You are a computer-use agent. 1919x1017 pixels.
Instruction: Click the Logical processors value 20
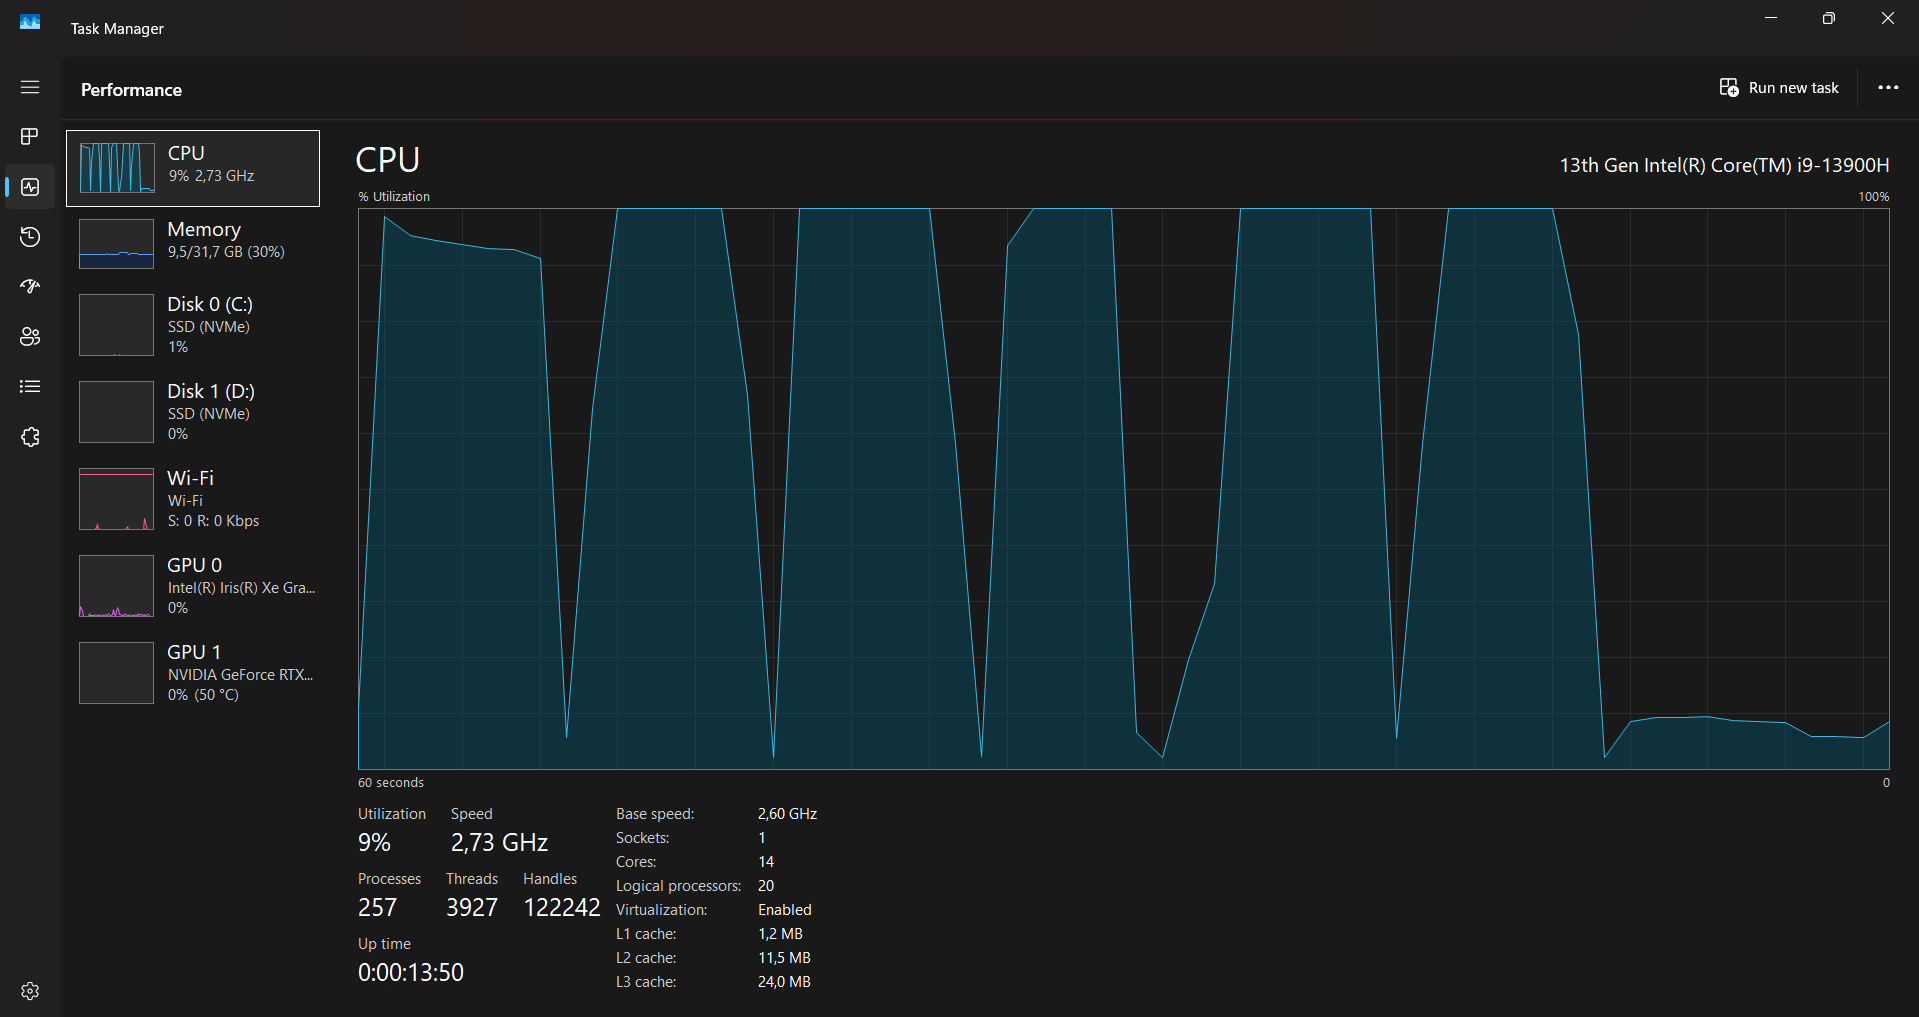tap(766, 886)
